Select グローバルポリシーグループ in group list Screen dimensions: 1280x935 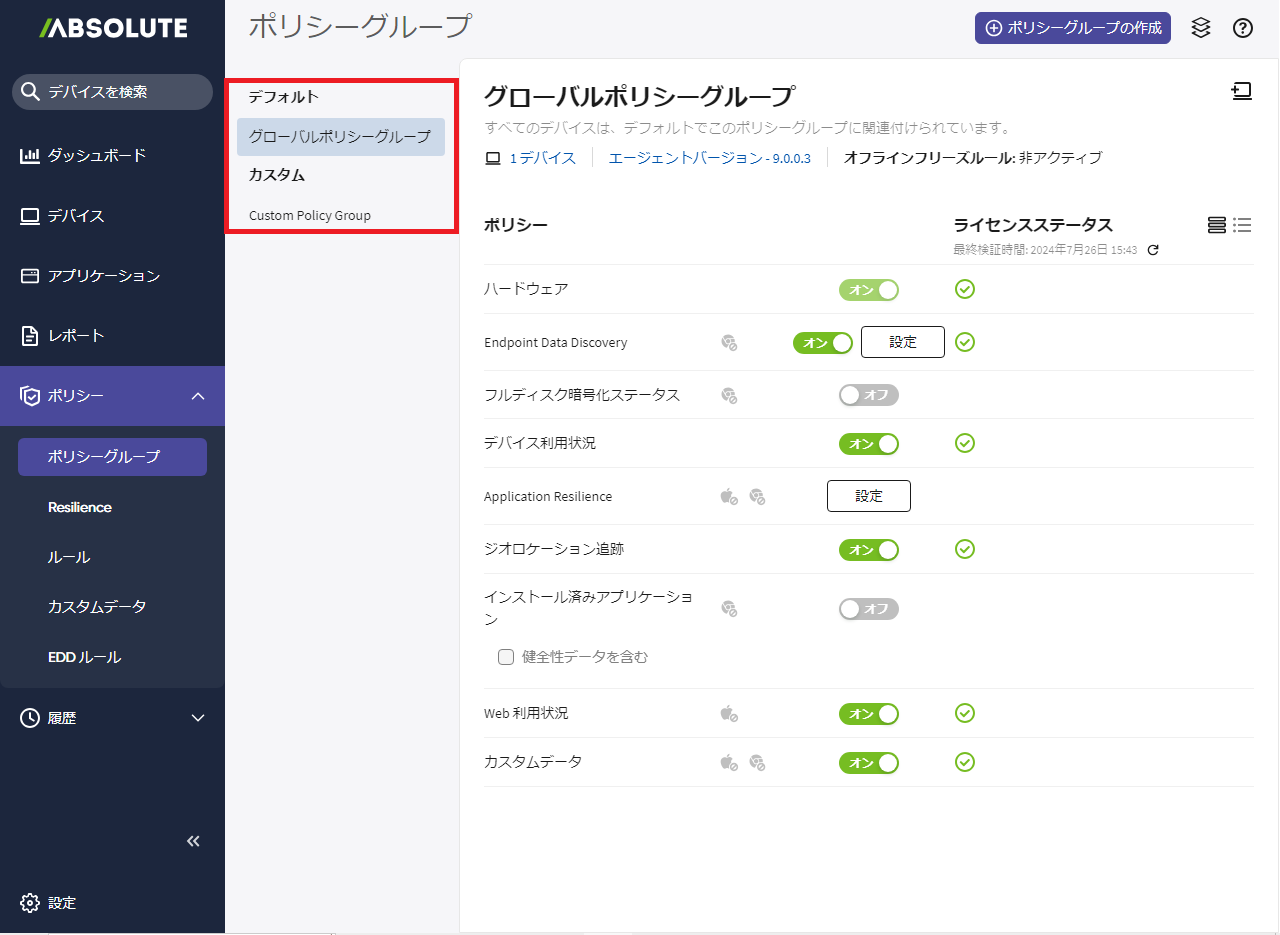click(x=341, y=136)
